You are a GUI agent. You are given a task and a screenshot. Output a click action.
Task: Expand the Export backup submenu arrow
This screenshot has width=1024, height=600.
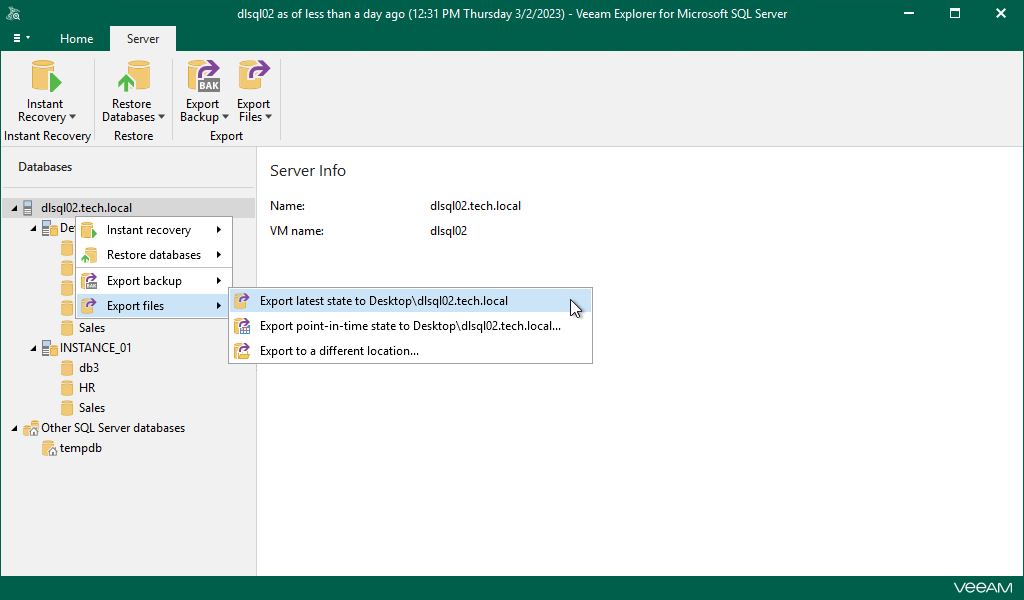click(219, 281)
